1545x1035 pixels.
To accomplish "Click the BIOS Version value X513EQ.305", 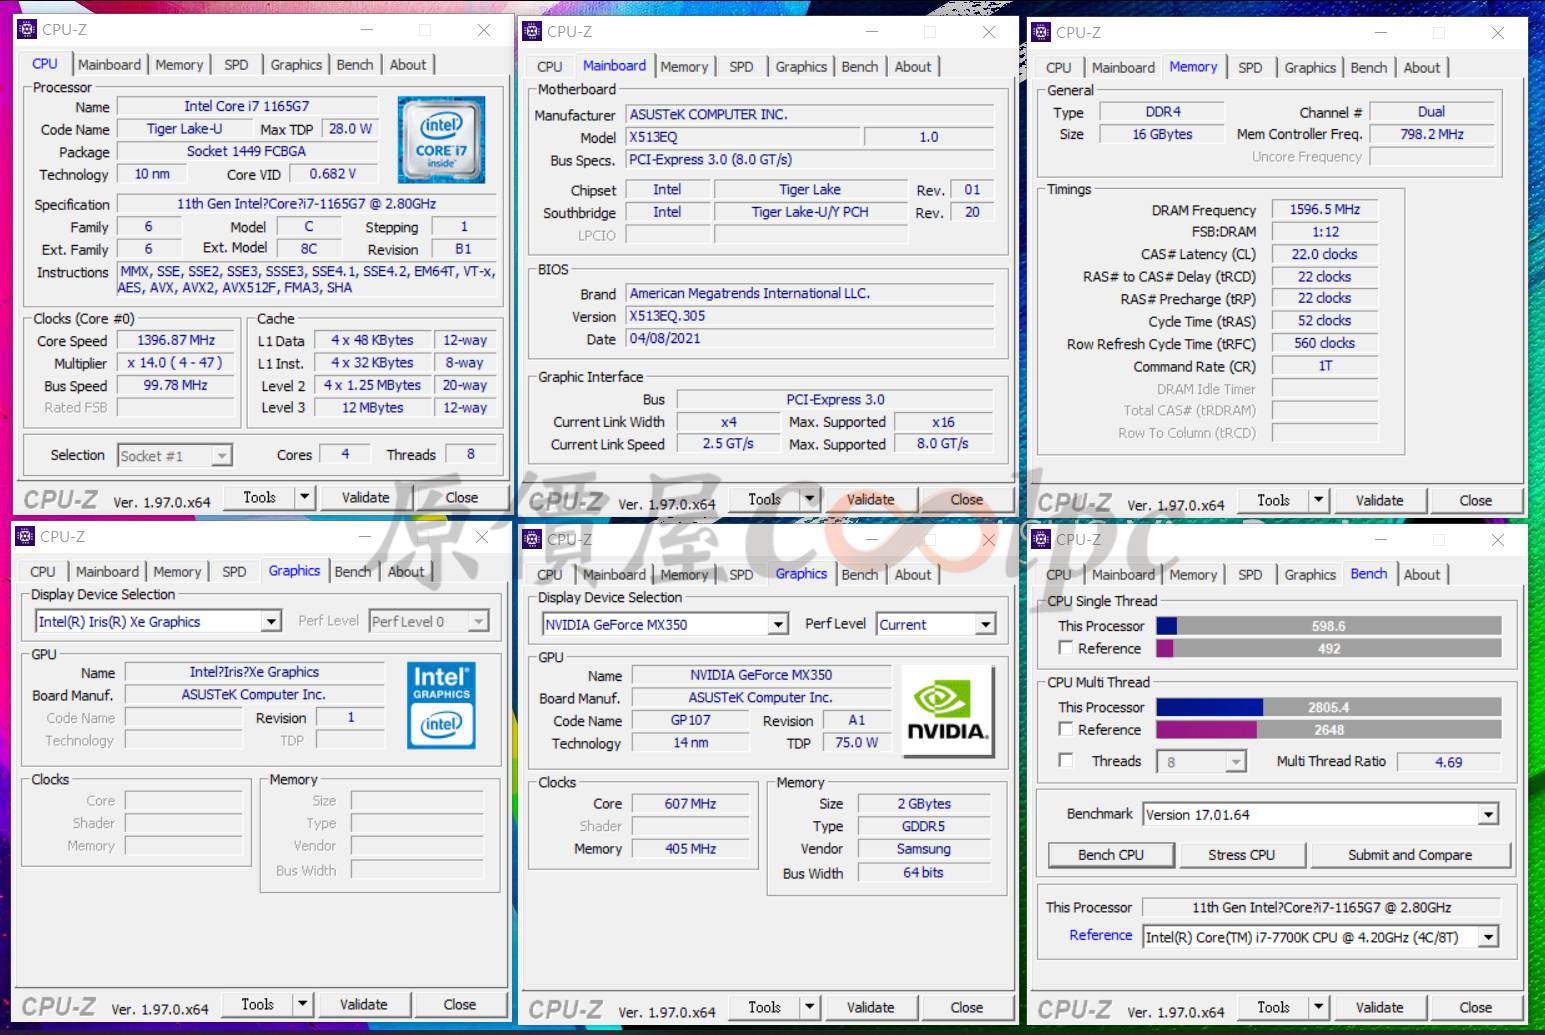I will pos(809,316).
